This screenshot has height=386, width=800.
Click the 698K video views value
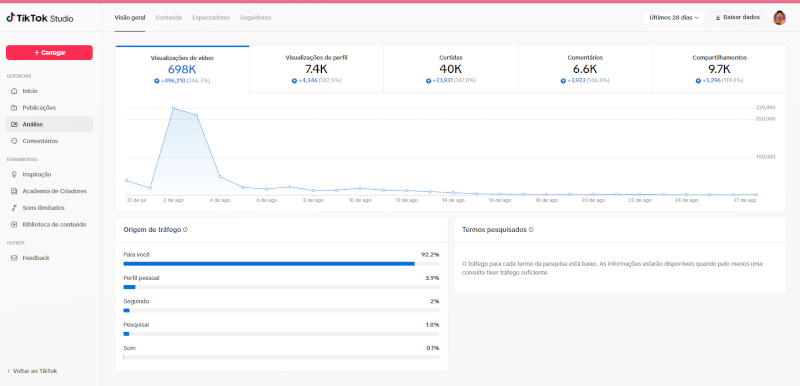[182, 69]
